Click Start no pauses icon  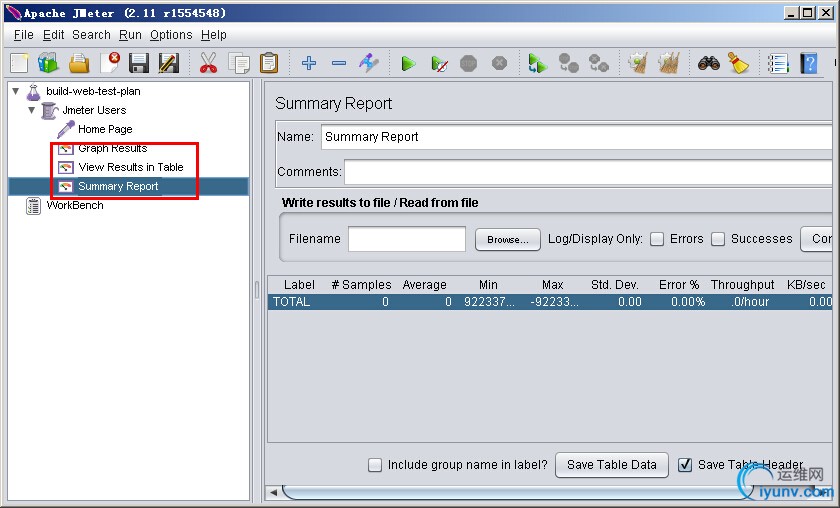pyautogui.click(x=439, y=64)
